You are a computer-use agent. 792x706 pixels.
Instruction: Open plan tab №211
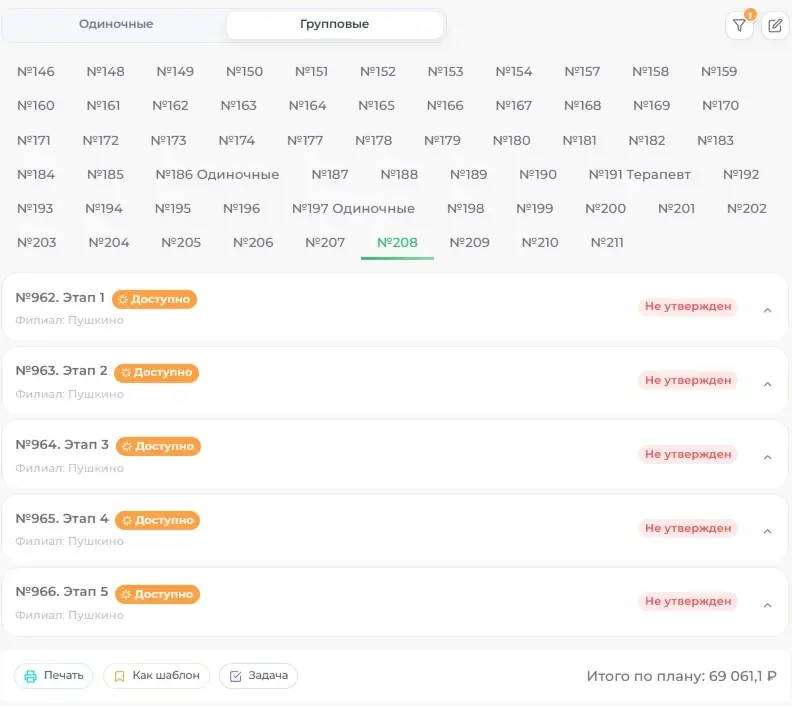pyautogui.click(x=607, y=242)
